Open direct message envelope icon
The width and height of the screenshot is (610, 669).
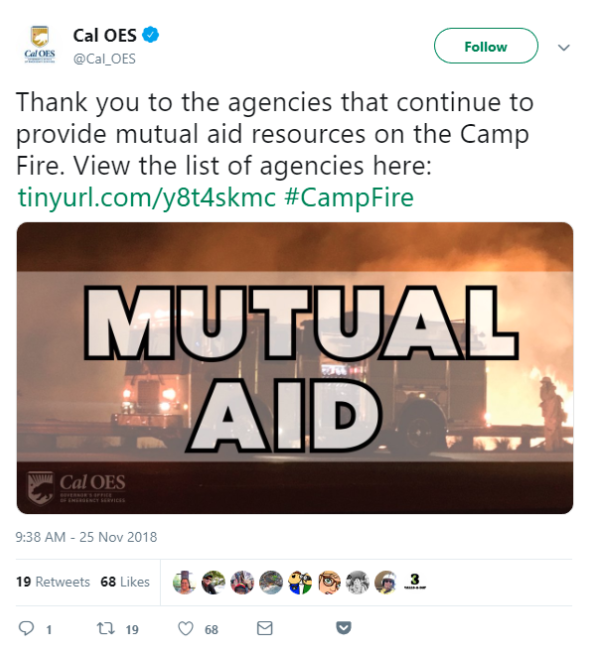click(x=264, y=628)
